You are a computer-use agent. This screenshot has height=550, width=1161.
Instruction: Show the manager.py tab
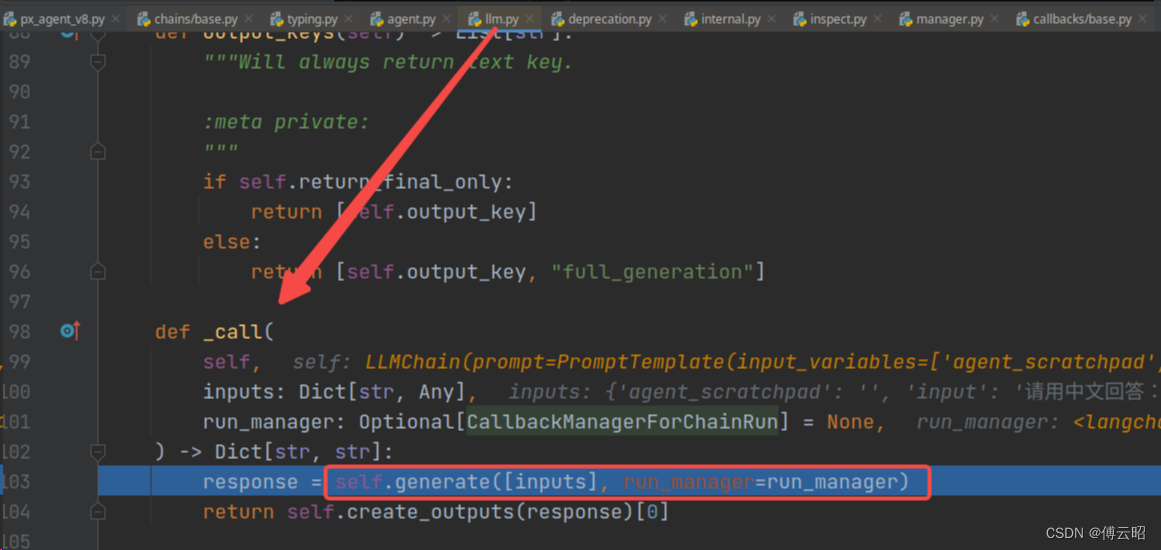point(948,19)
